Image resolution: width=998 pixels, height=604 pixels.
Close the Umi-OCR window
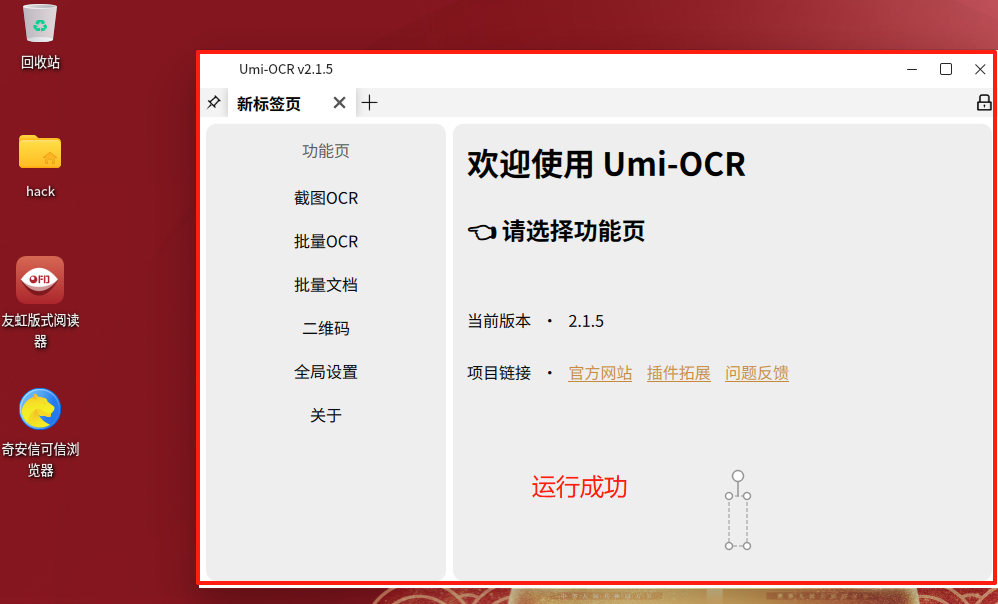point(980,69)
